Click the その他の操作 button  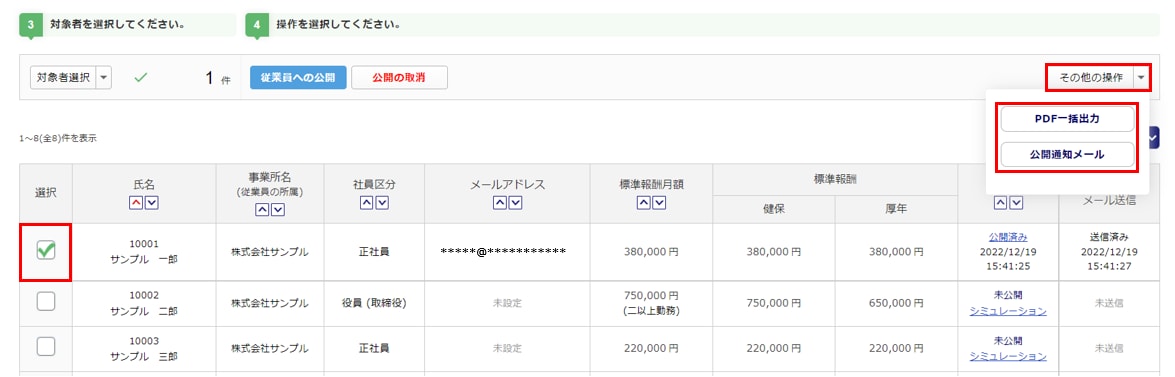(x=1090, y=77)
